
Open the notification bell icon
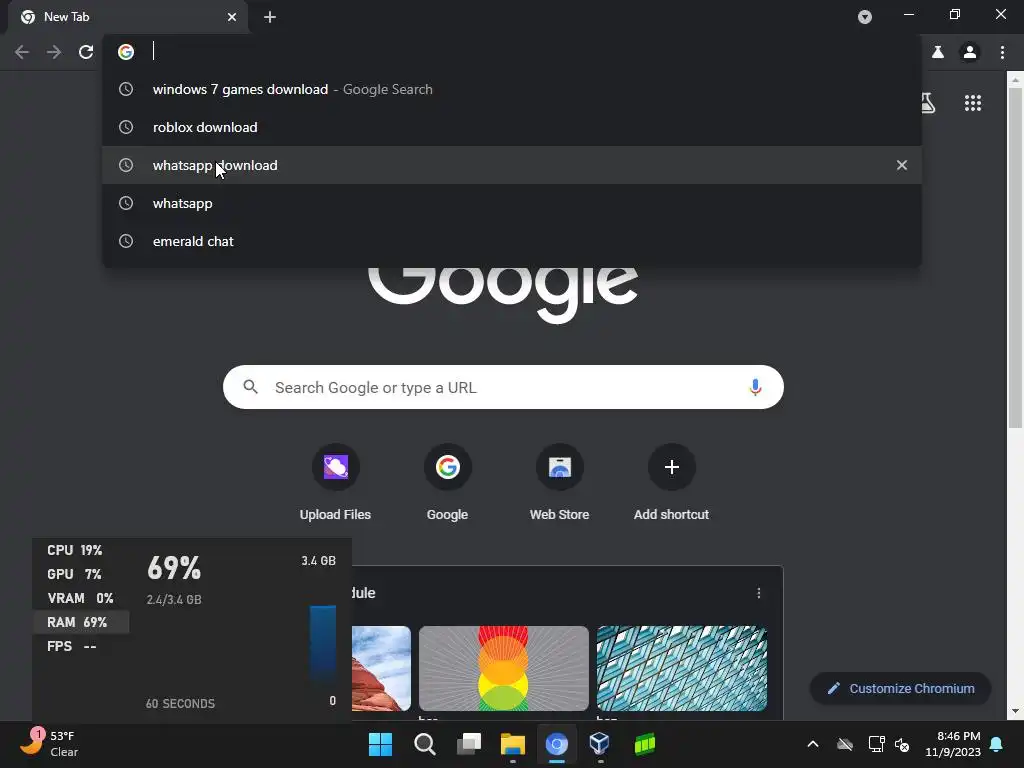pyautogui.click(x=997, y=744)
